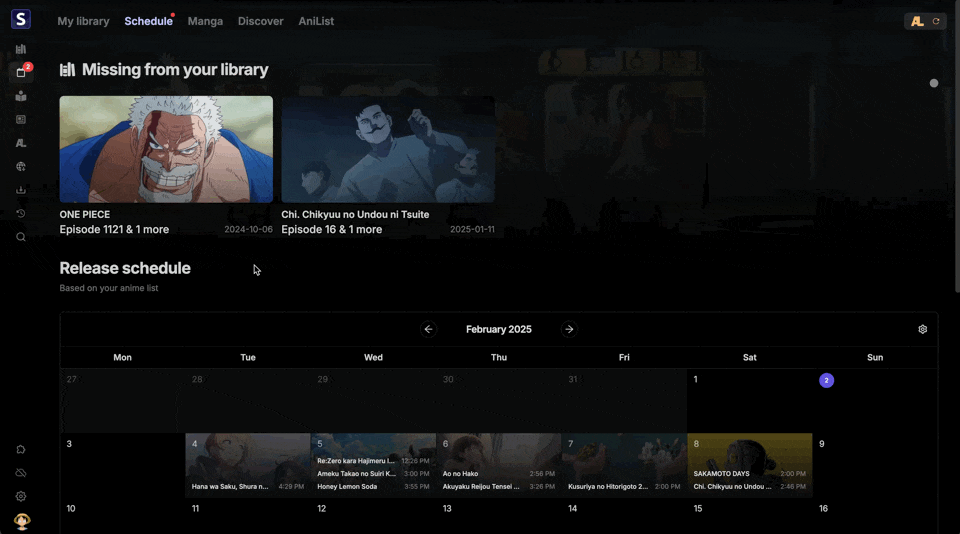Open the Chi. Chikyuu no Undou ni Tsuite thumbnail

(388, 149)
